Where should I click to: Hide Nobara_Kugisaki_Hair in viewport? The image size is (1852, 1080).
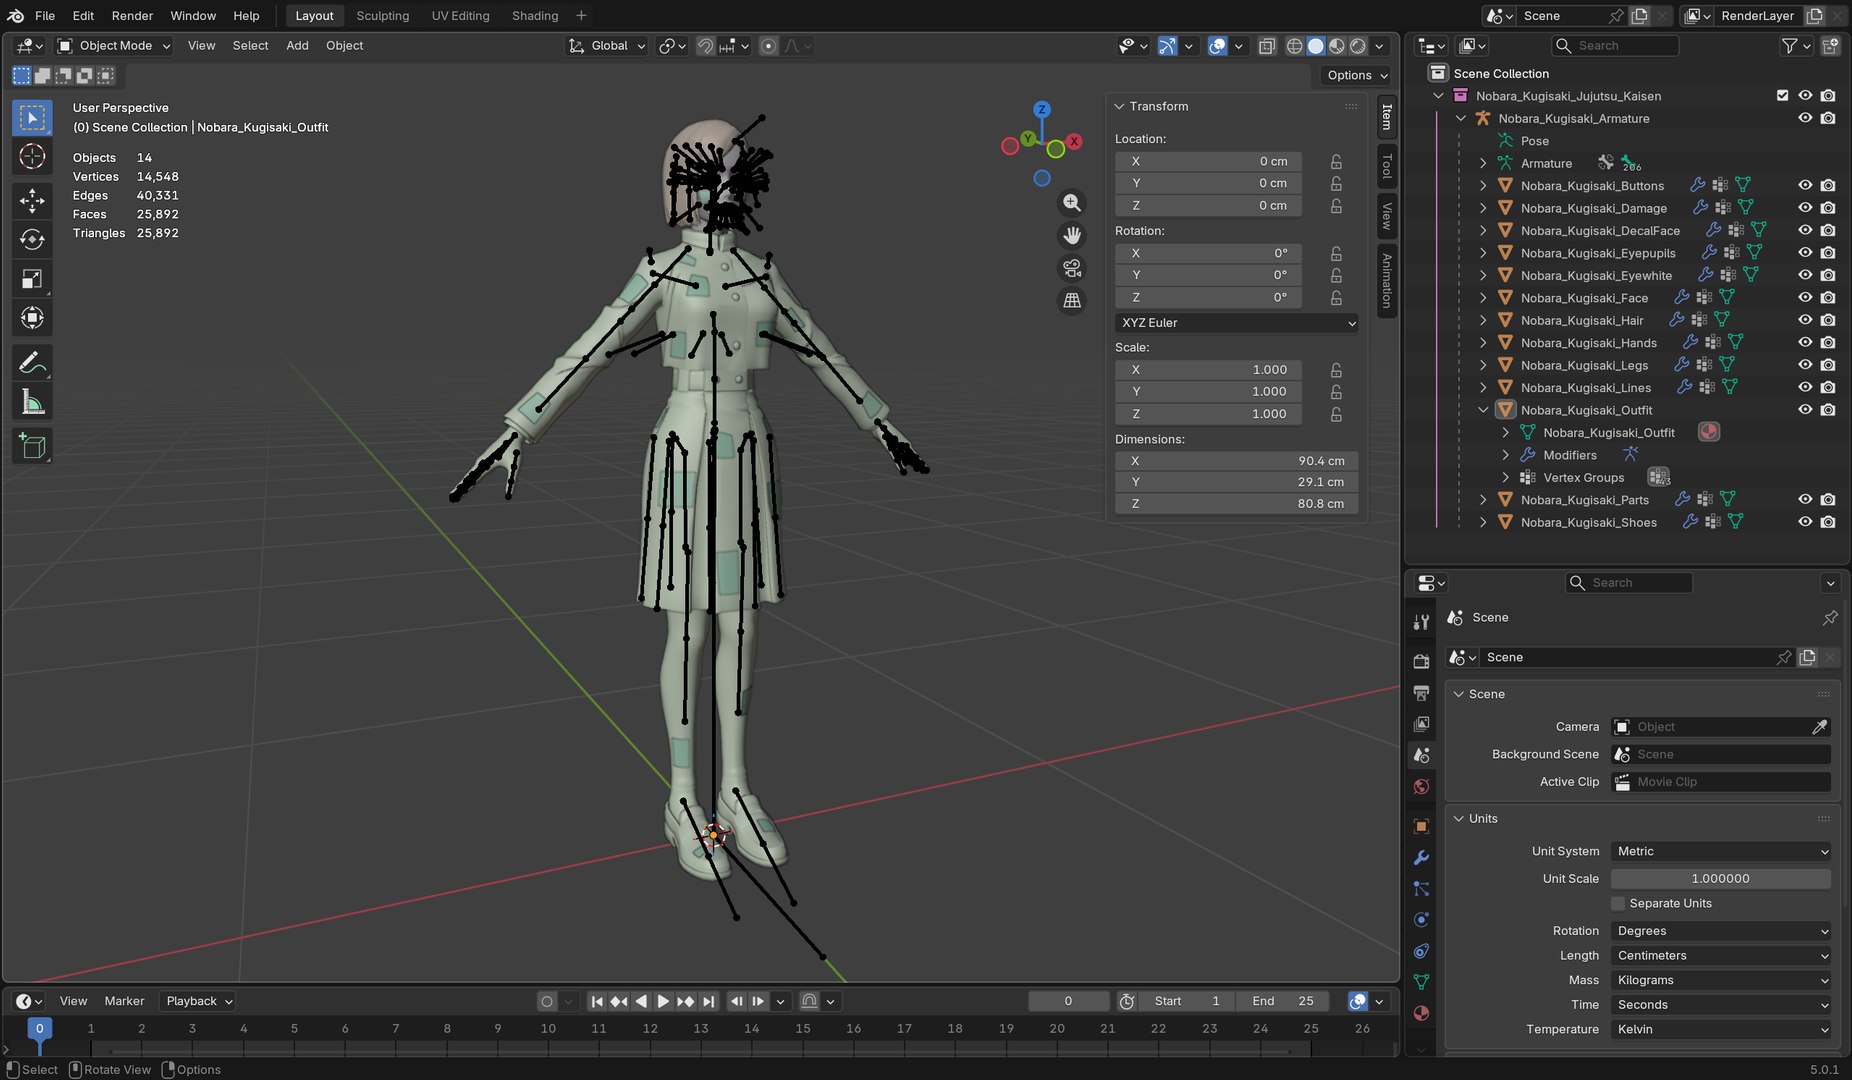(1805, 320)
